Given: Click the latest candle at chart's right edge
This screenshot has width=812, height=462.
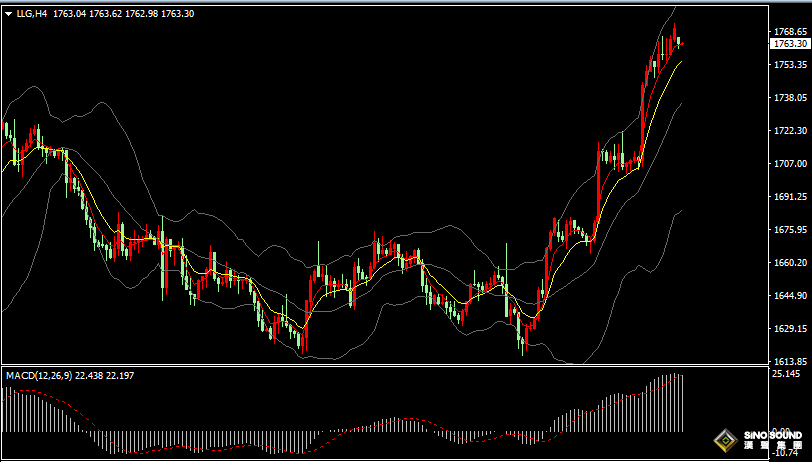Looking at the screenshot, I should click(681, 42).
